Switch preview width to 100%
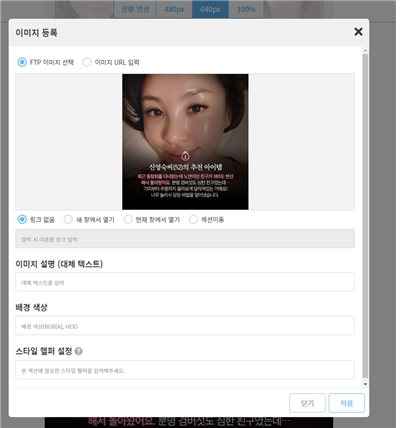Viewport: 400px width, 428px height. (246, 9)
